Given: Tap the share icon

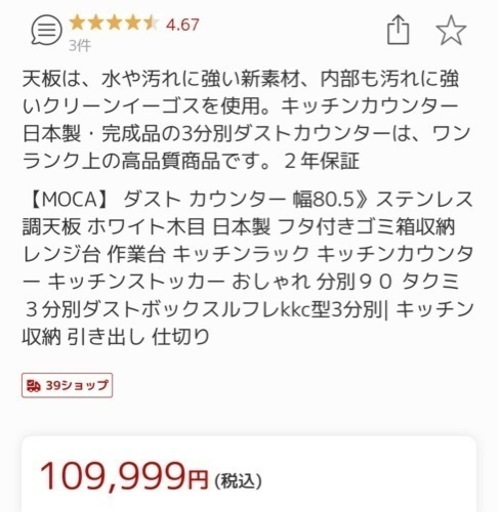Looking at the screenshot, I should tap(398, 30).
